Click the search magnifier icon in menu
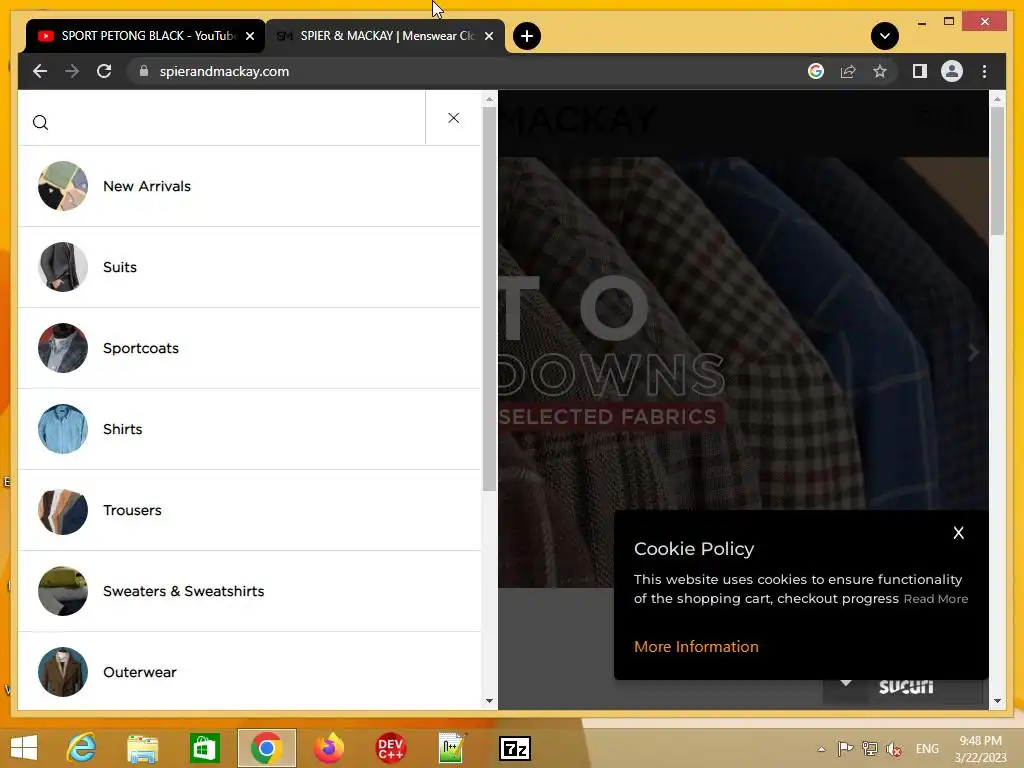Screen dimensions: 1024x768 pyautogui.click(x=40, y=122)
